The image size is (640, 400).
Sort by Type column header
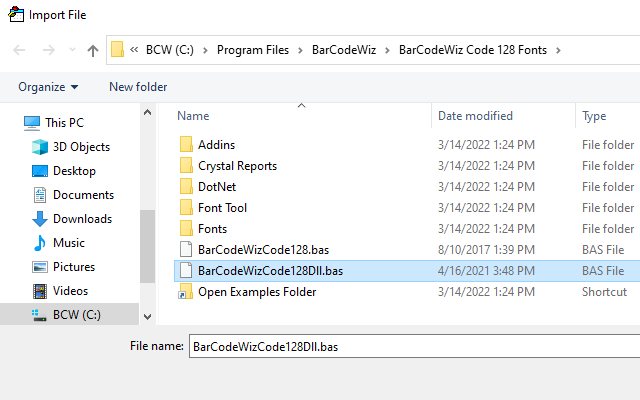point(594,116)
